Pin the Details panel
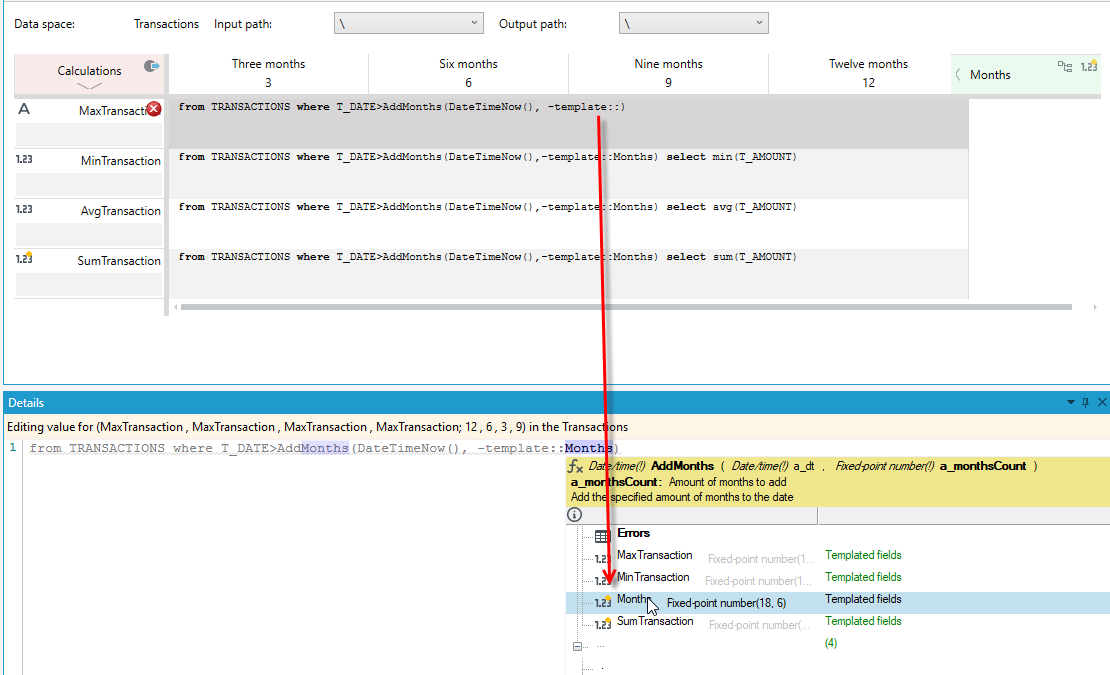The height and width of the screenshot is (675, 1110). 1085,402
